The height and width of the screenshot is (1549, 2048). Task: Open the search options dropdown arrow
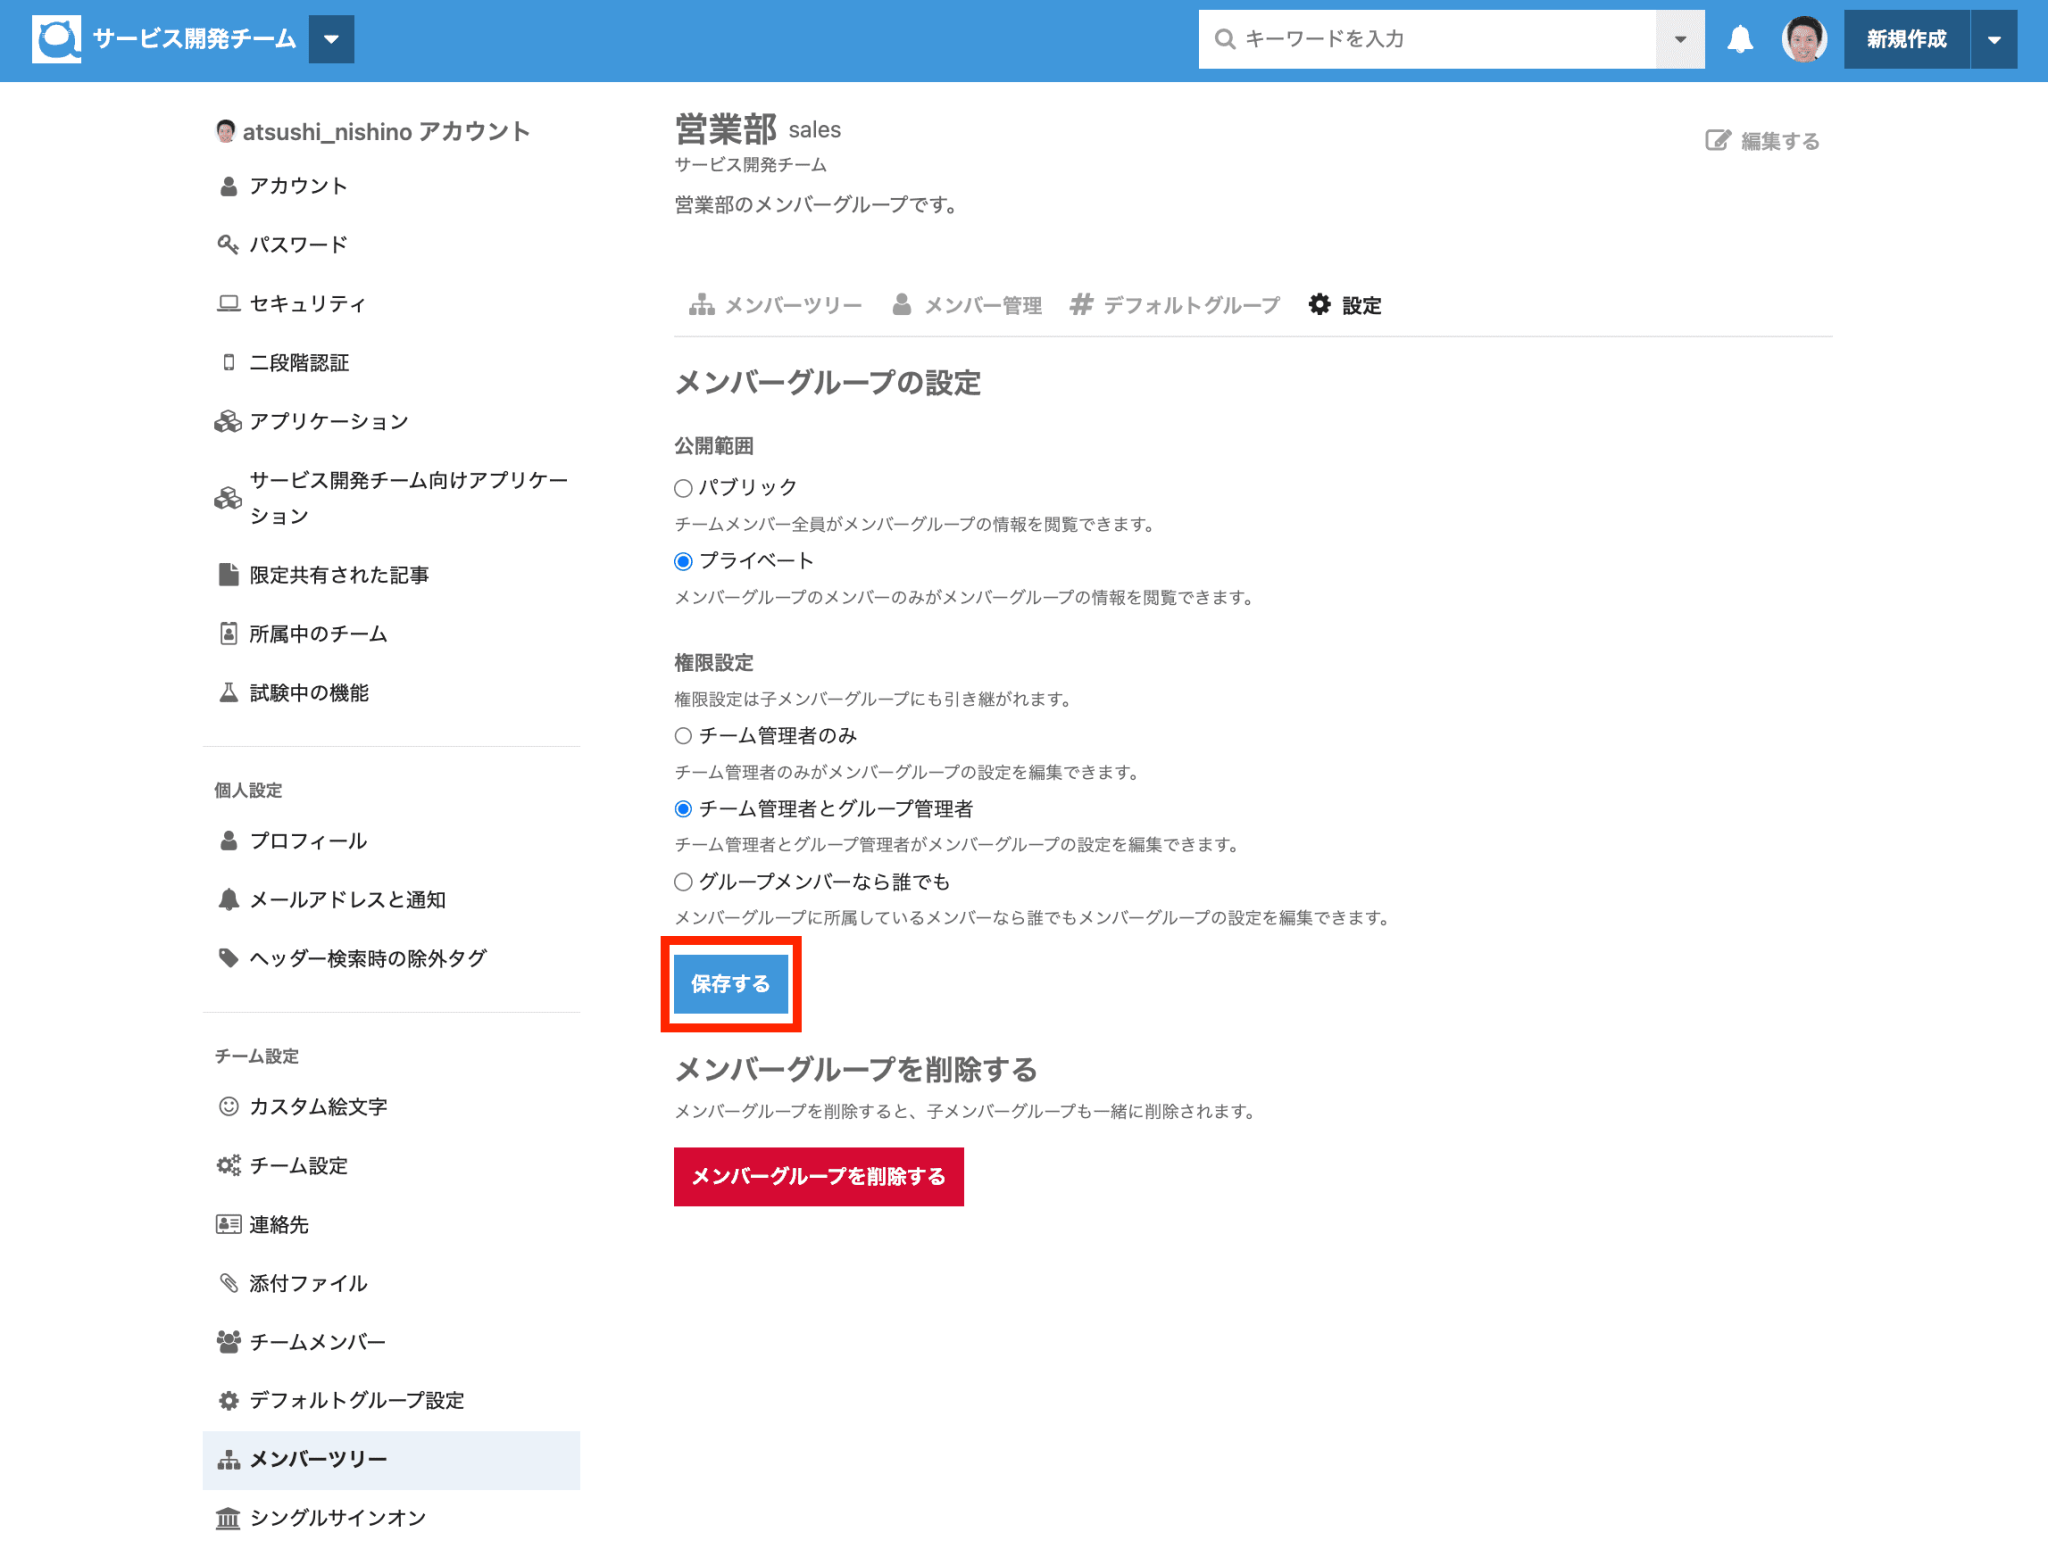coord(1680,39)
